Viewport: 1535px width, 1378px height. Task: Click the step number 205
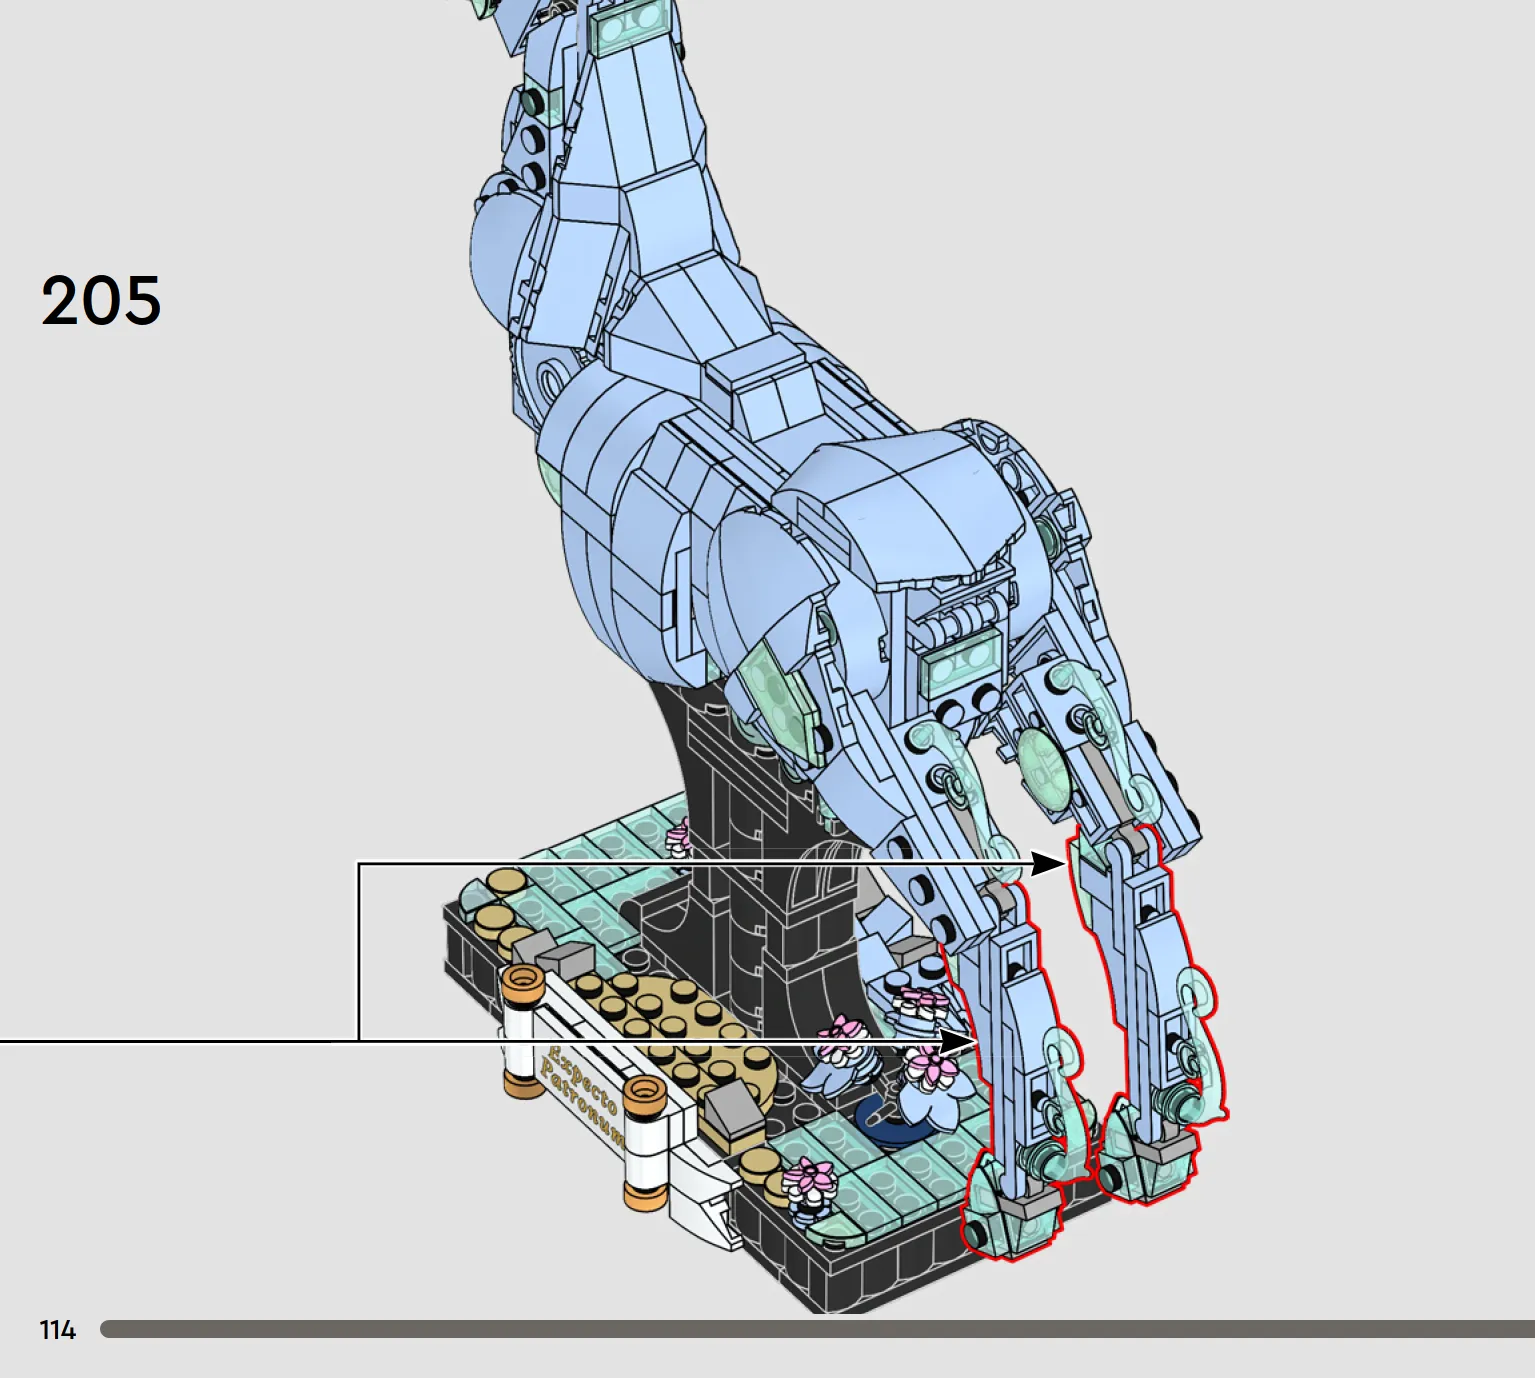pos(101,300)
